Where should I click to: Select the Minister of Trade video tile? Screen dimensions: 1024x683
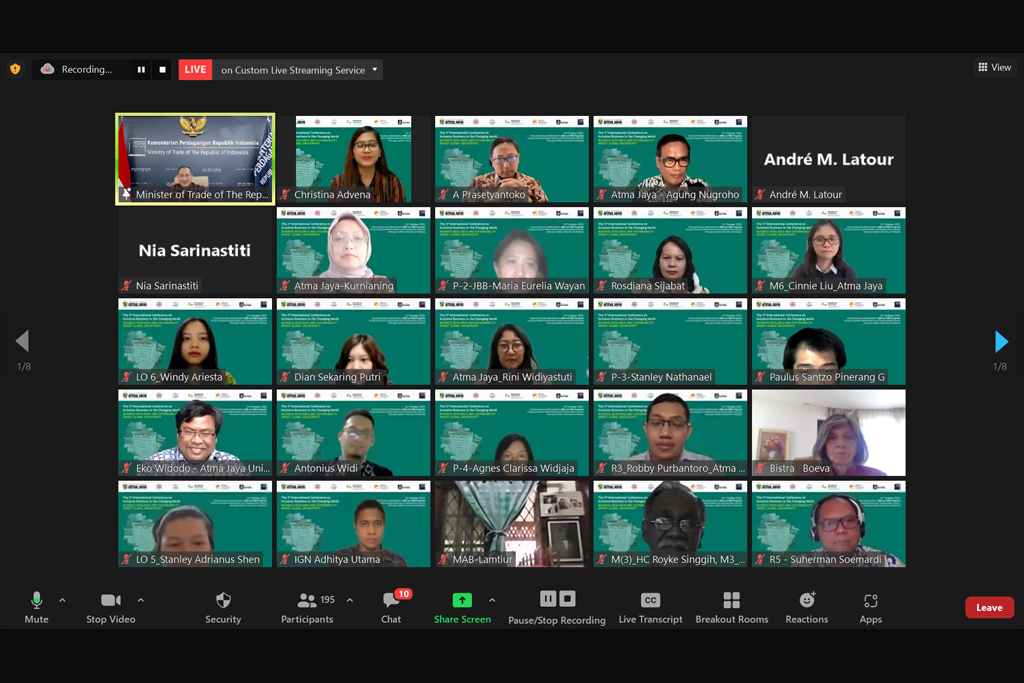[195, 160]
